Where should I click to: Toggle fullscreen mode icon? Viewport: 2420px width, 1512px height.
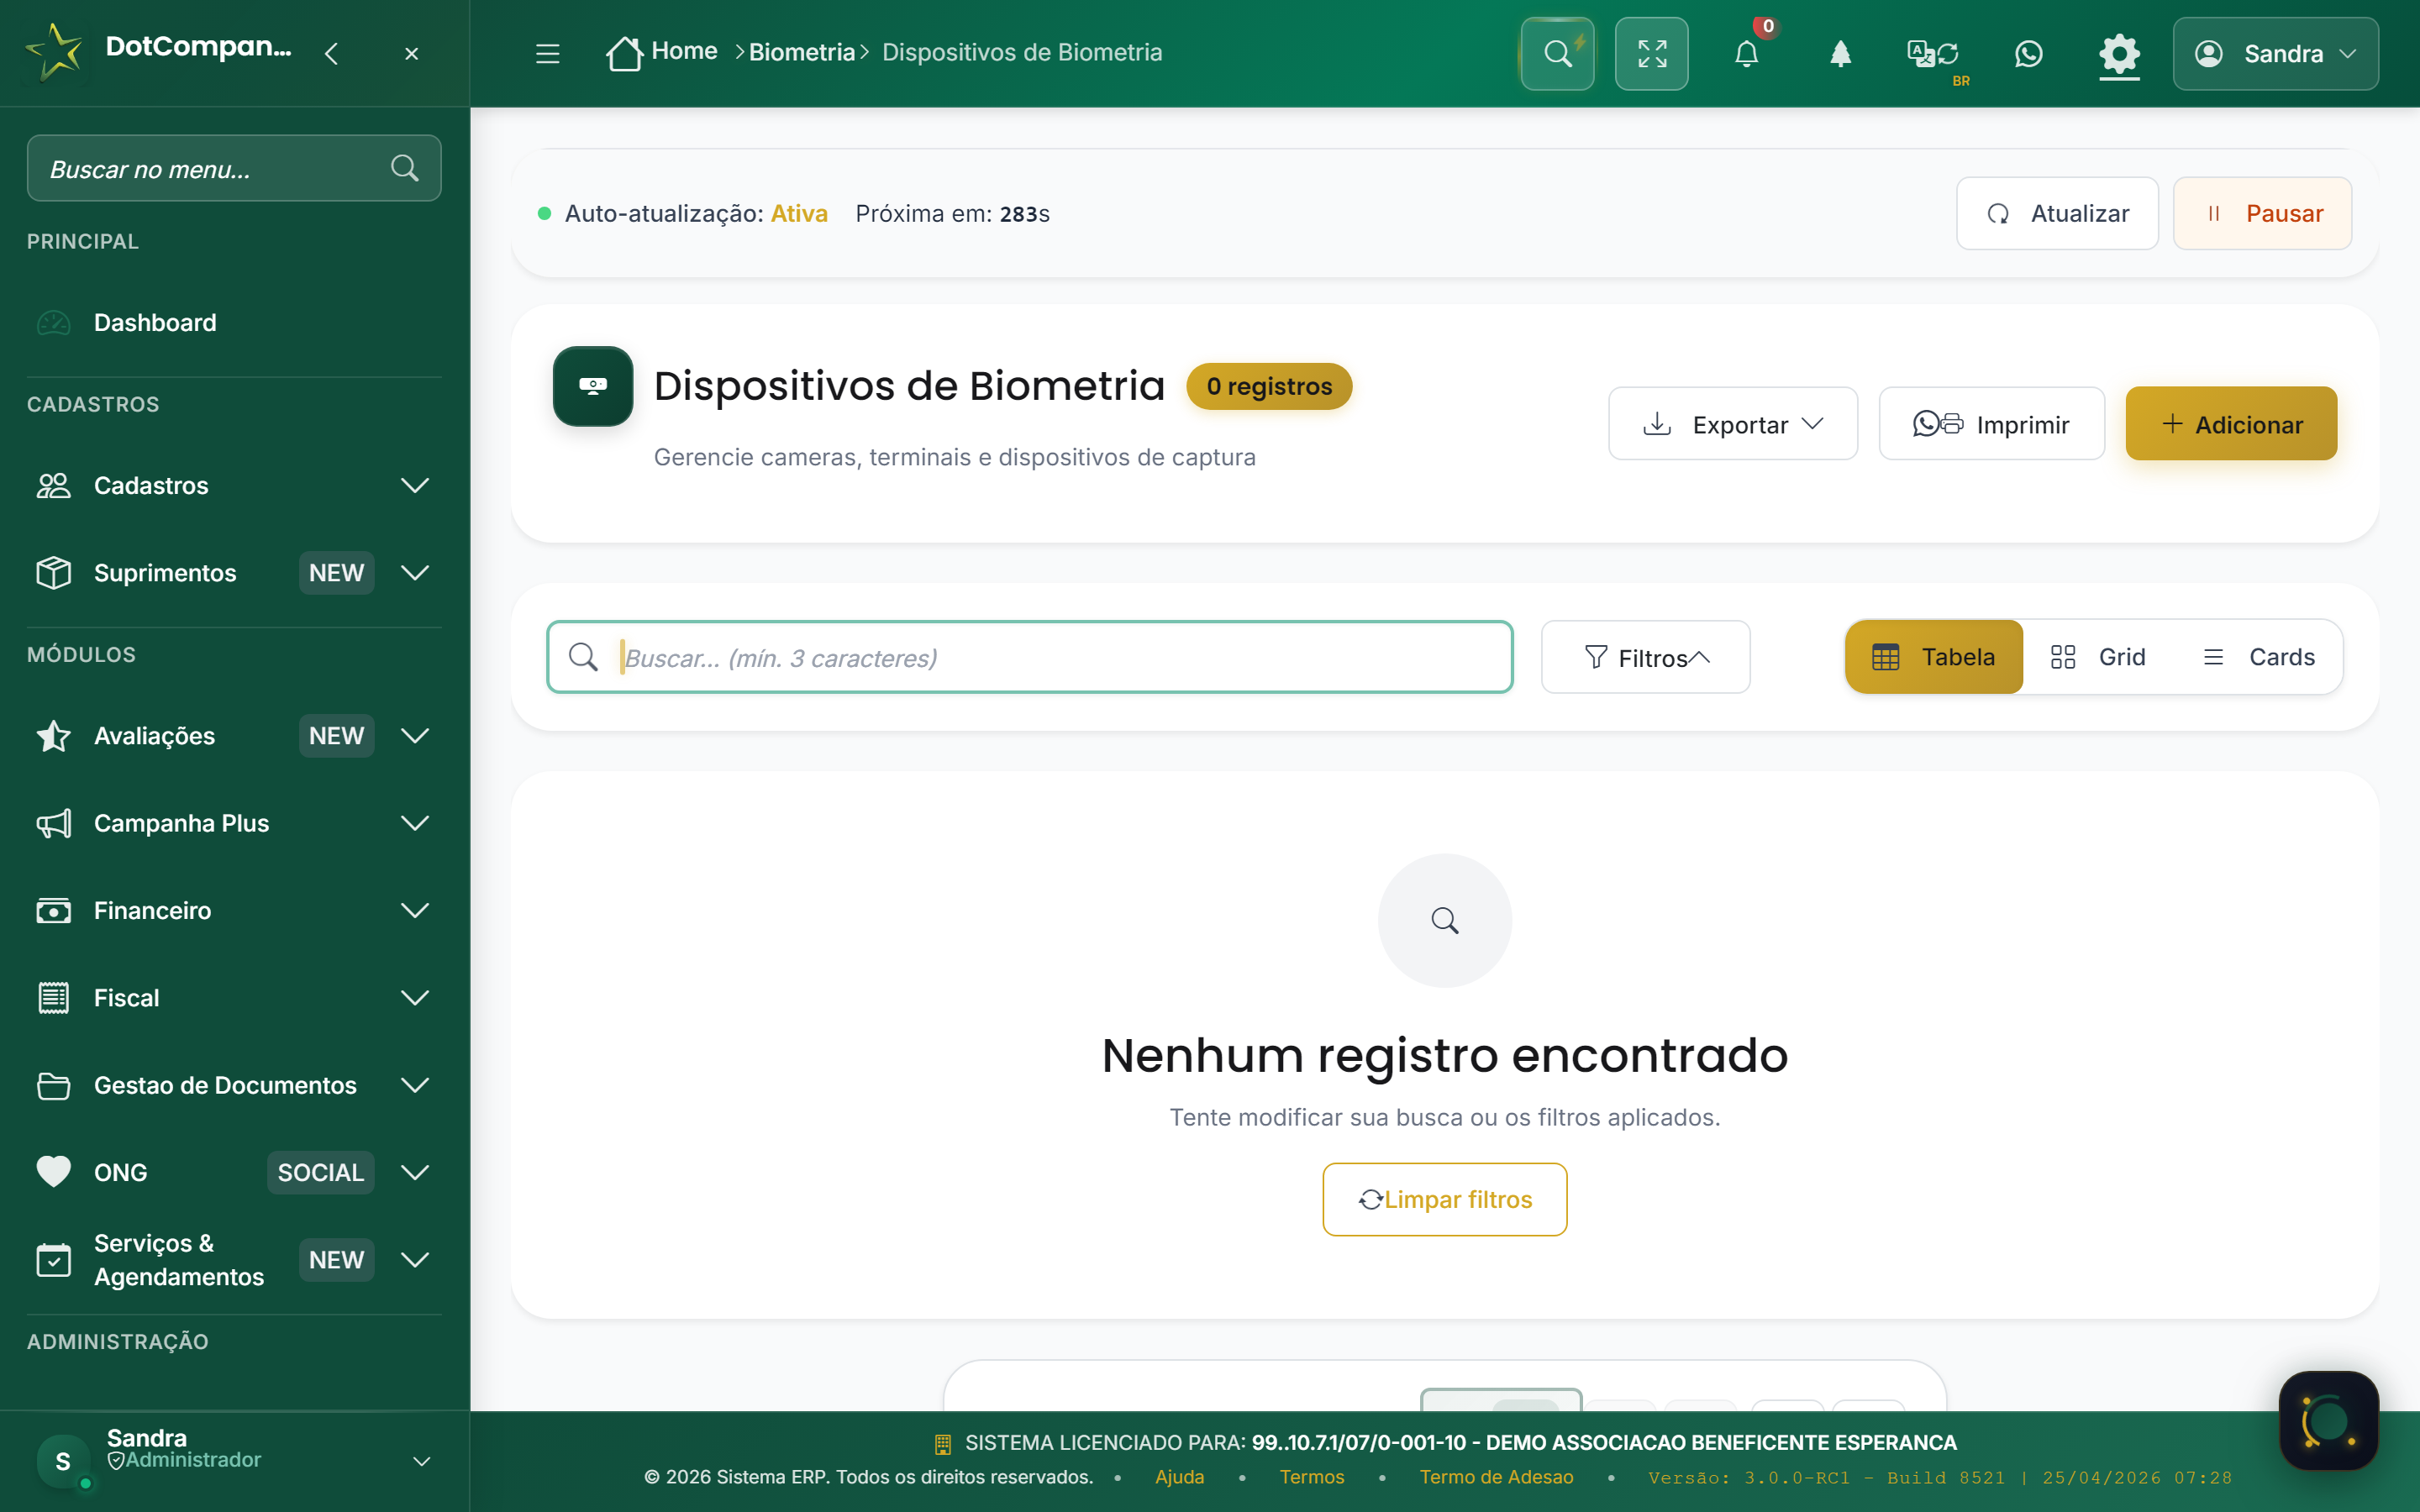pyautogui.click(x=1651, y=53)
